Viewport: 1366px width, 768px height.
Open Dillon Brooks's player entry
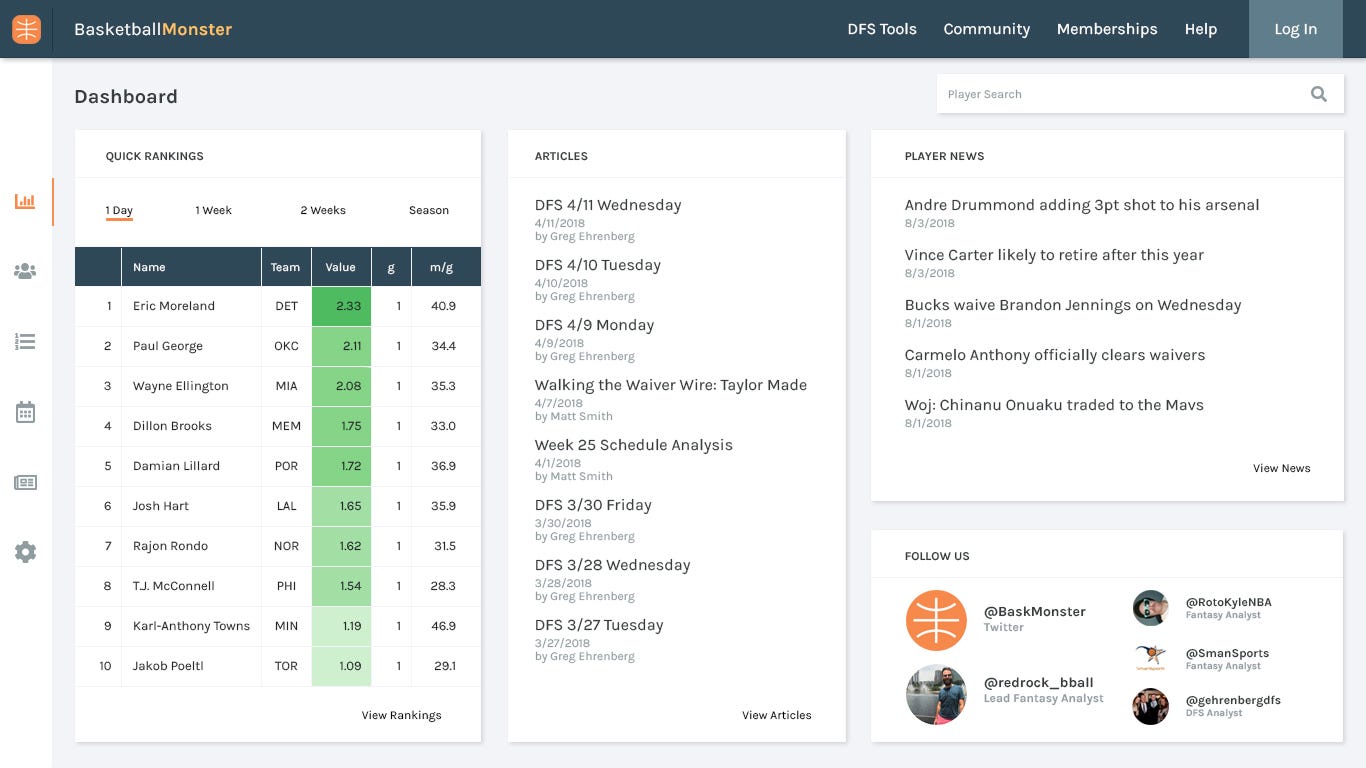pyautogui.click(x=172, y=426)
